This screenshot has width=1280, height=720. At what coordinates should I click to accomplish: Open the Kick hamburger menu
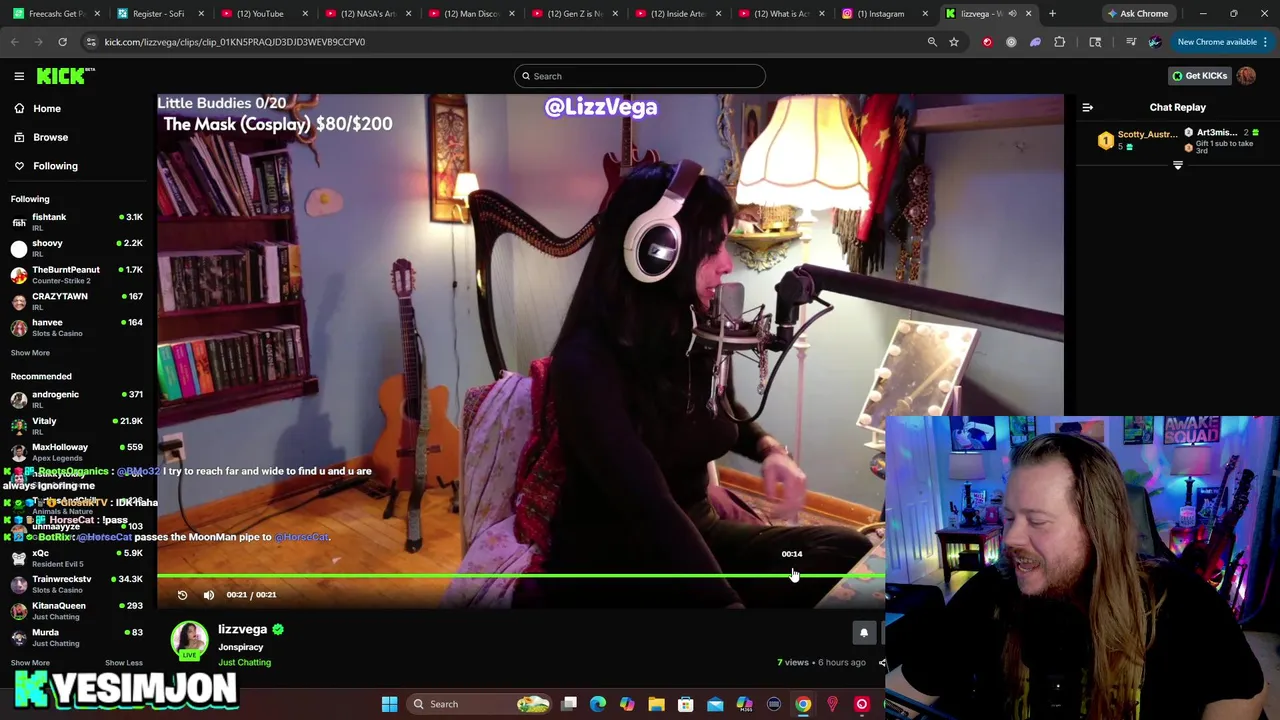coord(19,76)
